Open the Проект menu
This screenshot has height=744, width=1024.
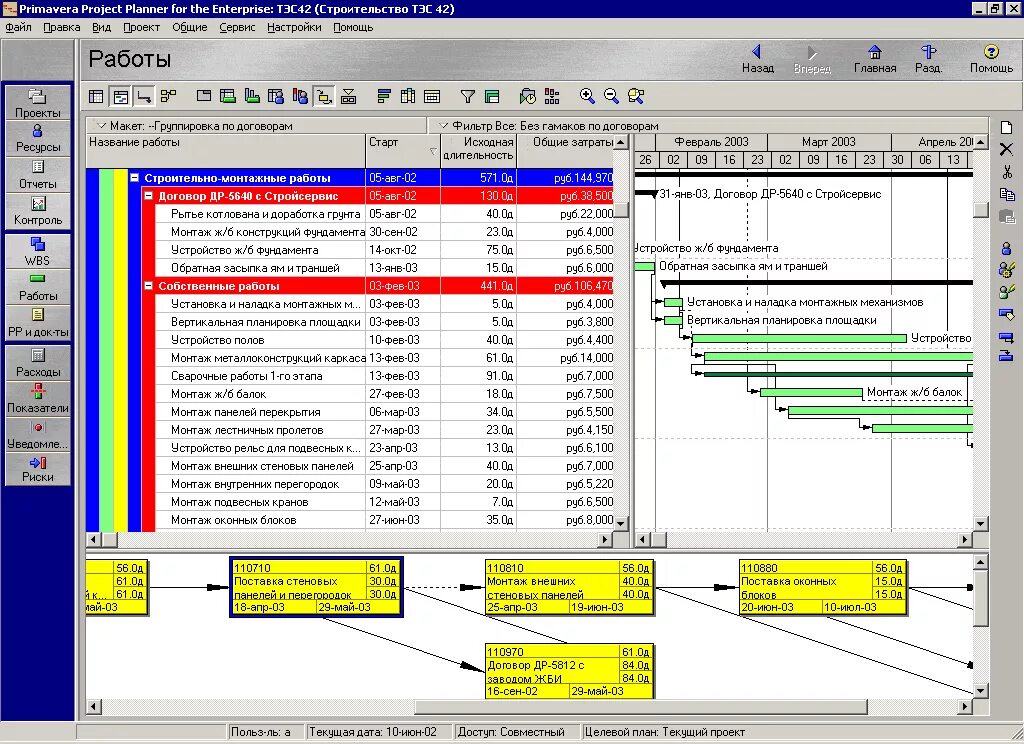tap(141, 27)
